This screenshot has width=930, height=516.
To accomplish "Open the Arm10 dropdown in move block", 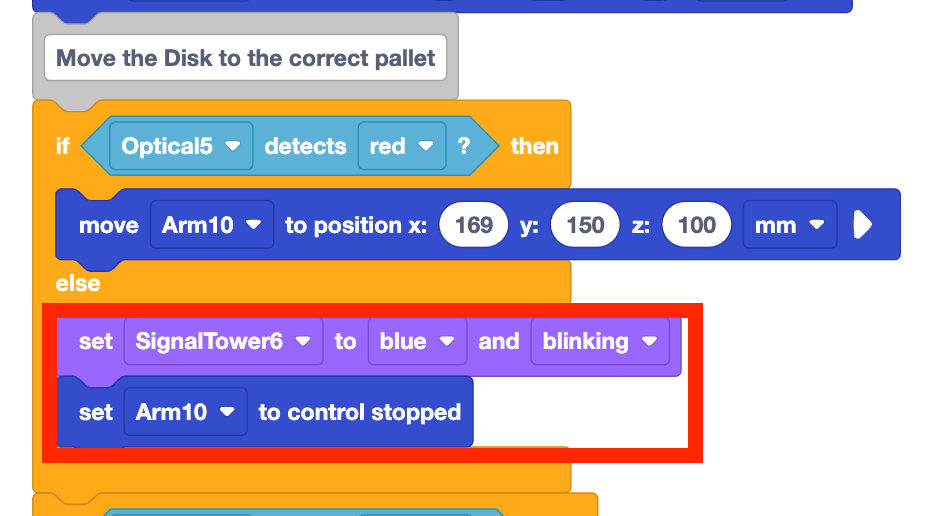I will (x=212, y=225).
